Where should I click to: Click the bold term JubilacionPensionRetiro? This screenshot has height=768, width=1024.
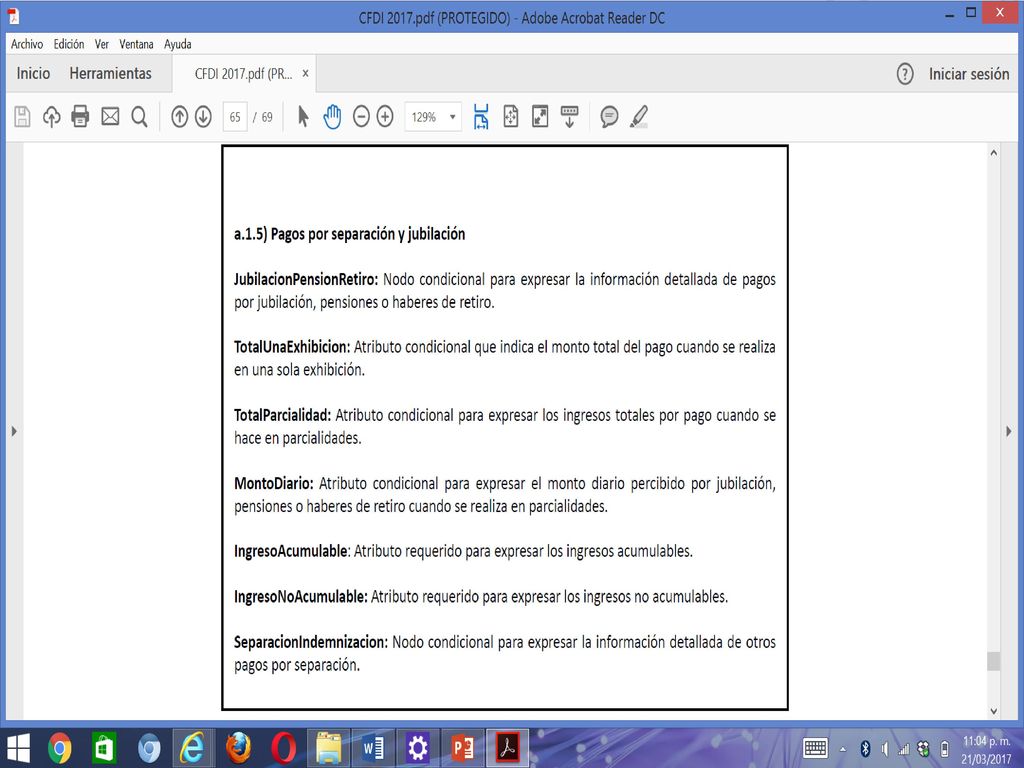[306, 280]
